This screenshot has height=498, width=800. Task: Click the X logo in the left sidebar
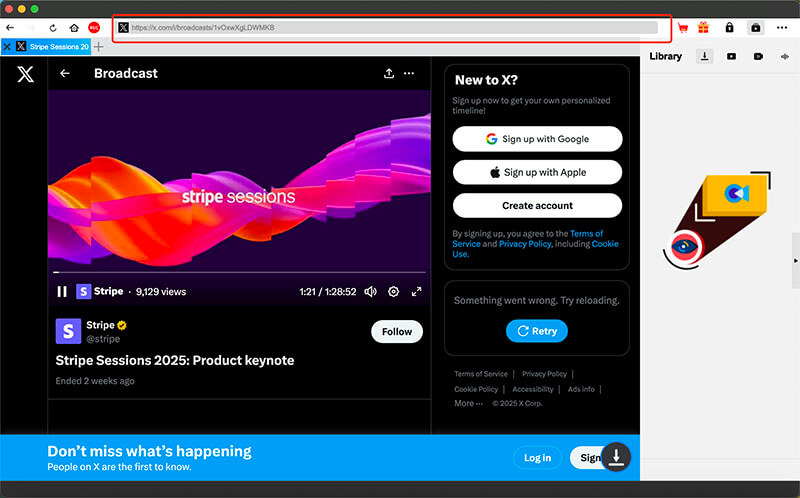point(25,74)
